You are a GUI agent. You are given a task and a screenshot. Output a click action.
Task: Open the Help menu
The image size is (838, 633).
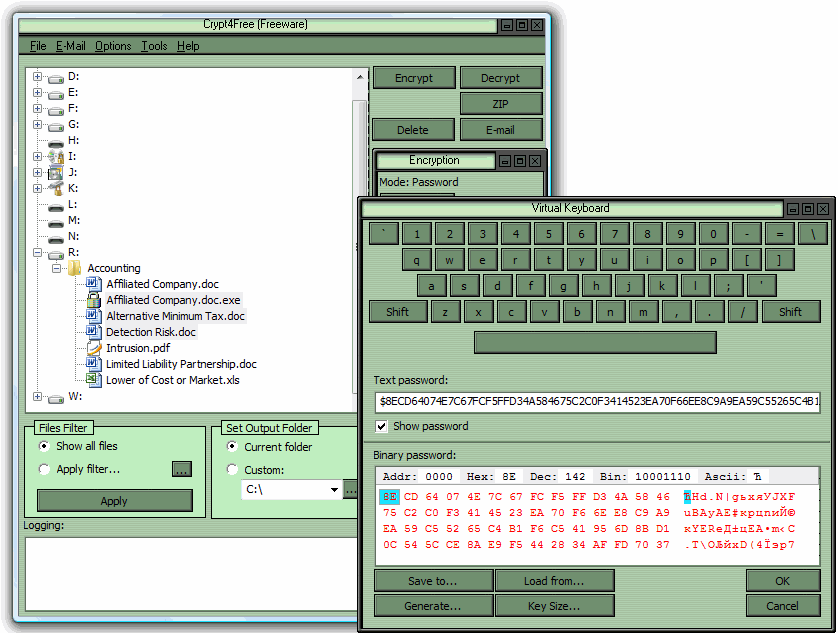(188, 46)
